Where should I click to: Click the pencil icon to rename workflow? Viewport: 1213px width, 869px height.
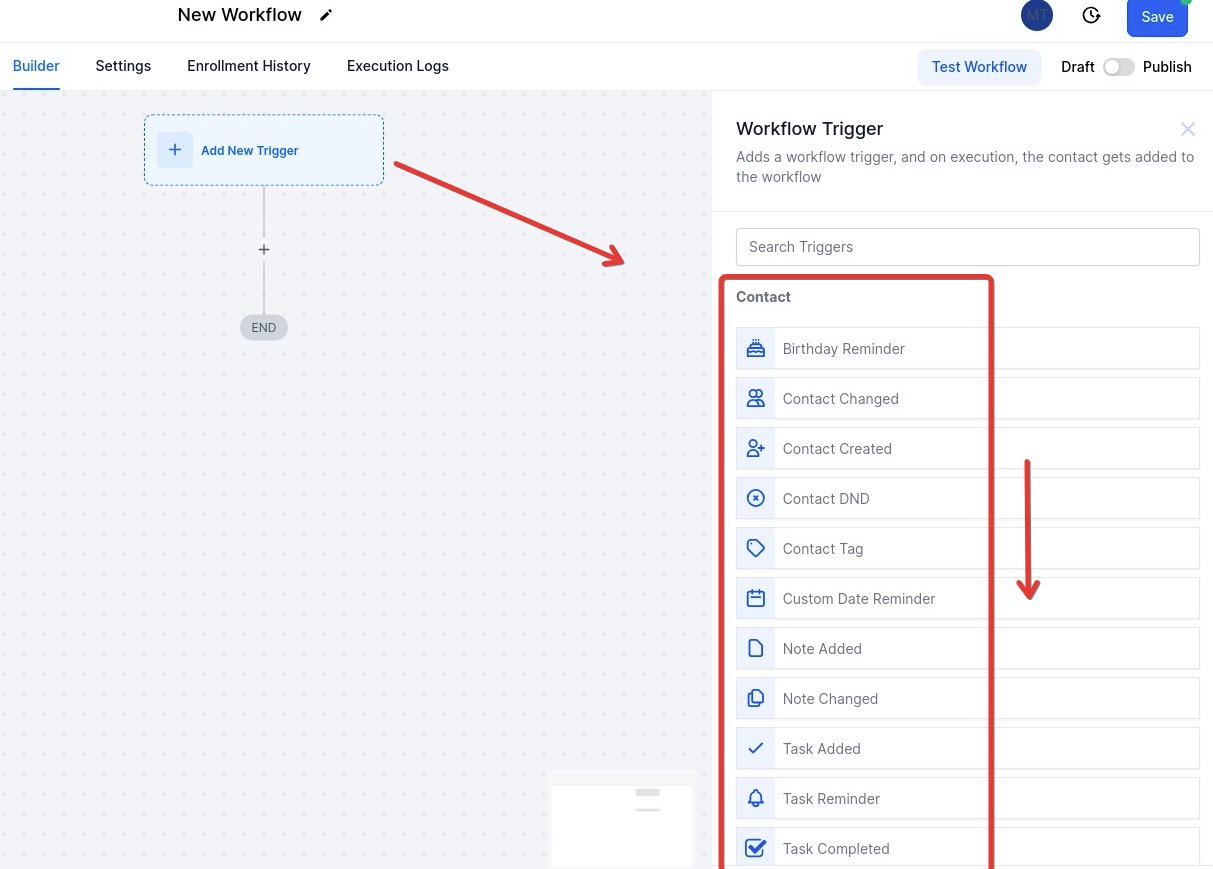pyautogui.click(x=326, y=15)
